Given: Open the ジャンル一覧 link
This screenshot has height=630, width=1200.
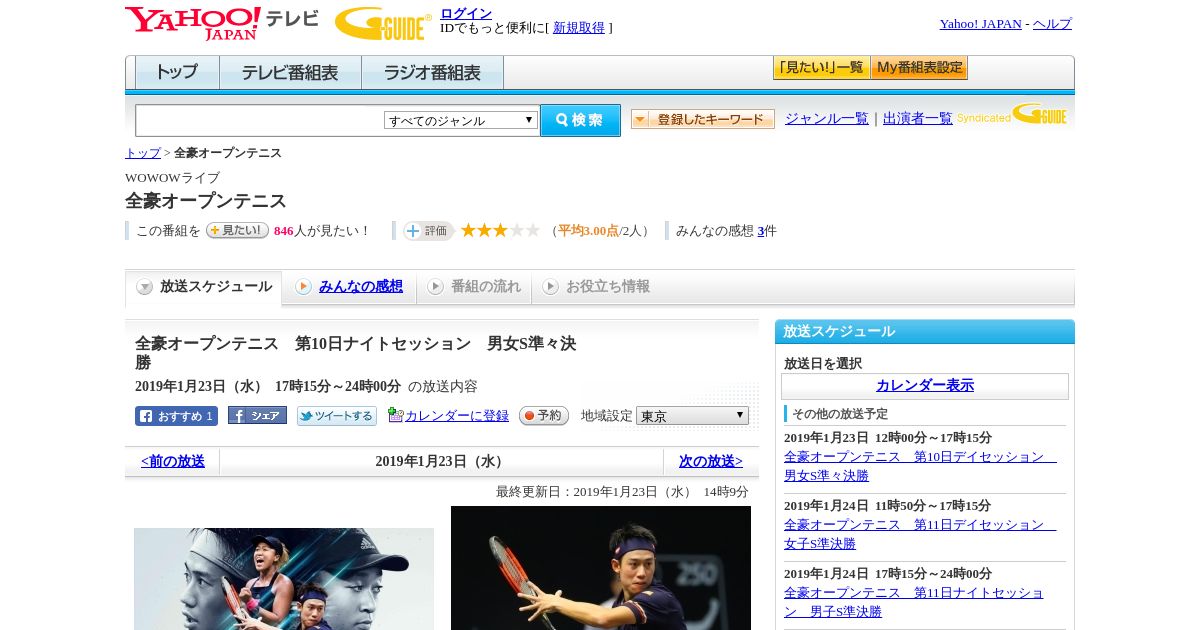Looking at the screenshot, I should coord(827,119).
